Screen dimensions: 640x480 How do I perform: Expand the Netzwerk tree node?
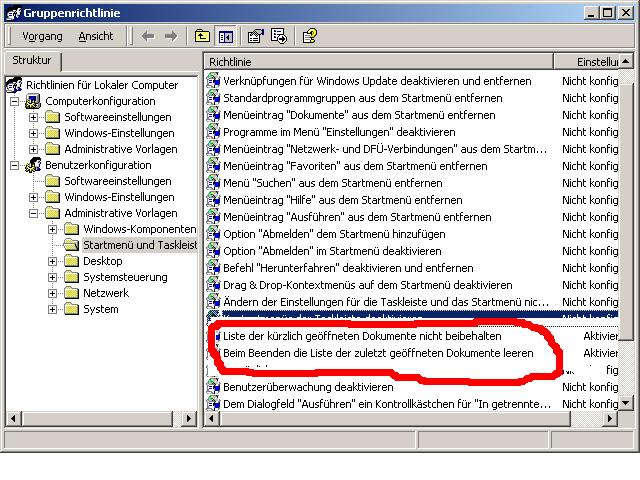53,293
